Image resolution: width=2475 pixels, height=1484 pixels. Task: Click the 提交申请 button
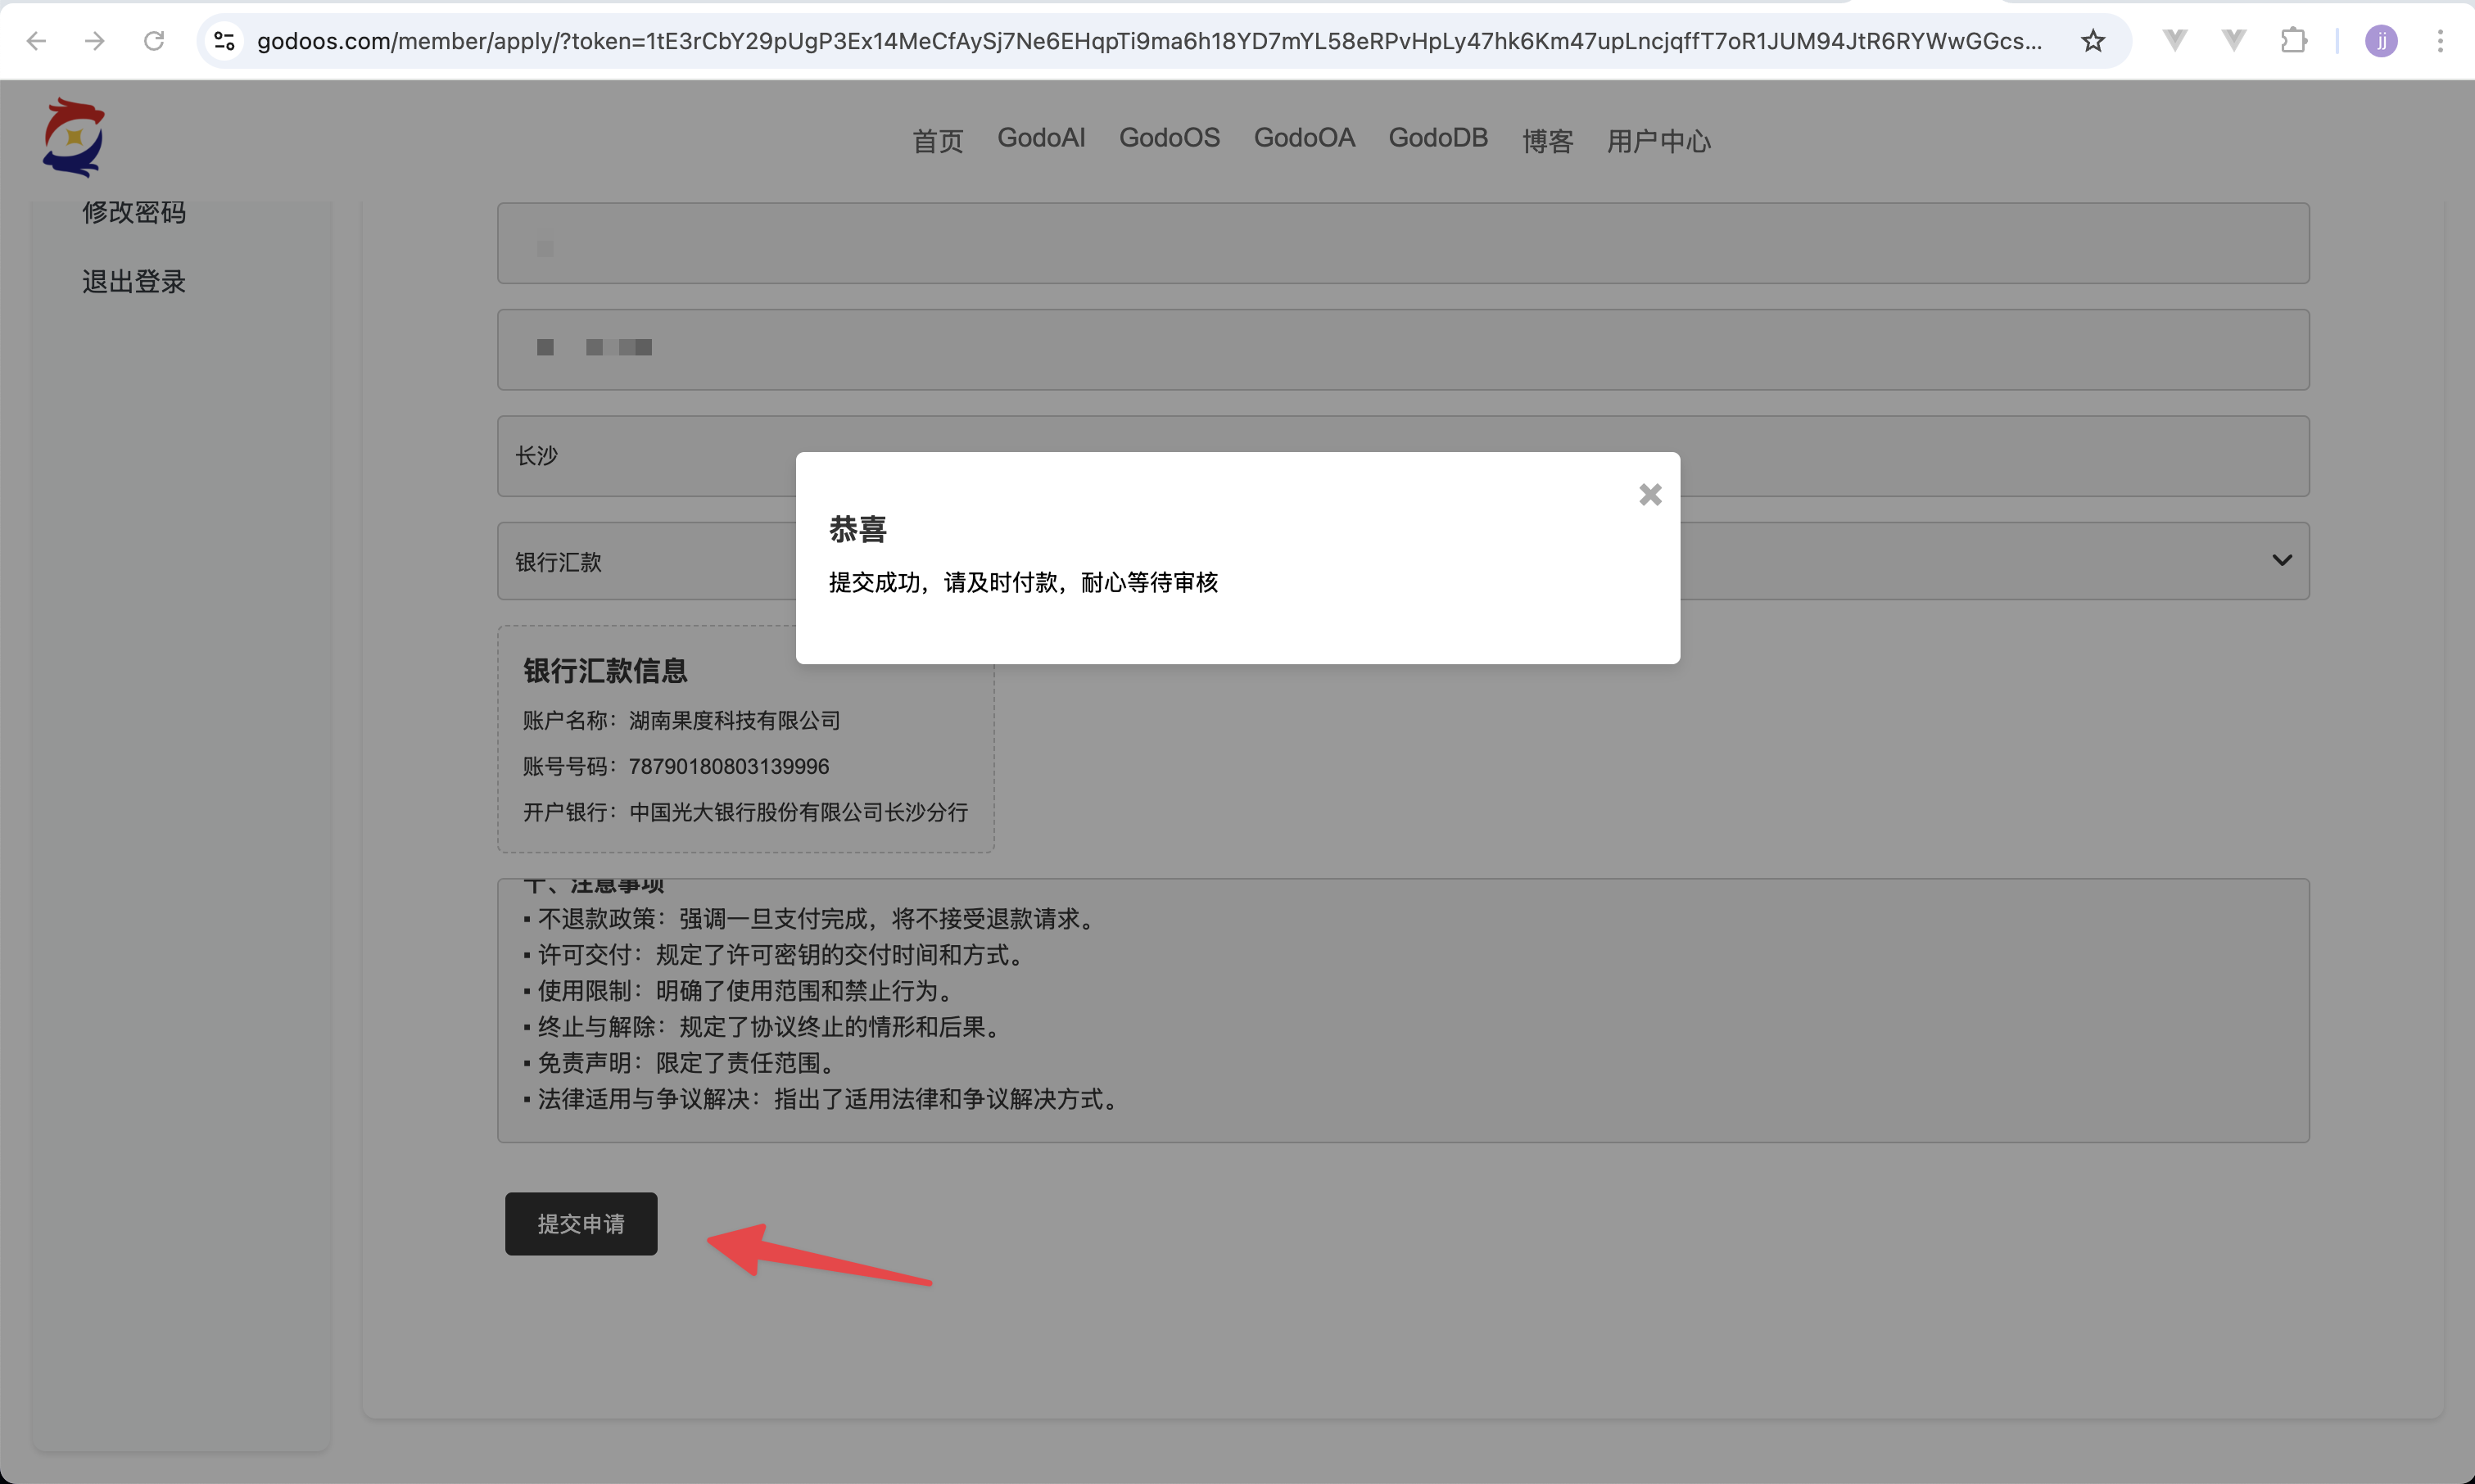pos(581,1223)
